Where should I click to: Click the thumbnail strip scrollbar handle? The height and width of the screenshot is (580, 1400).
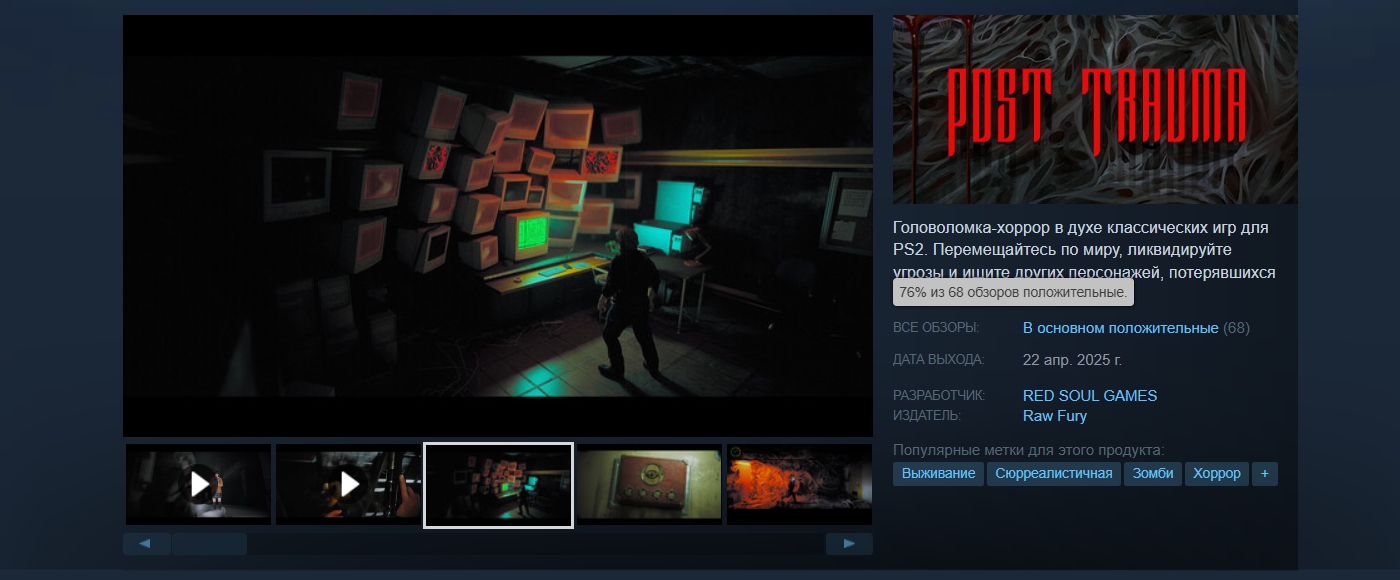209,543
